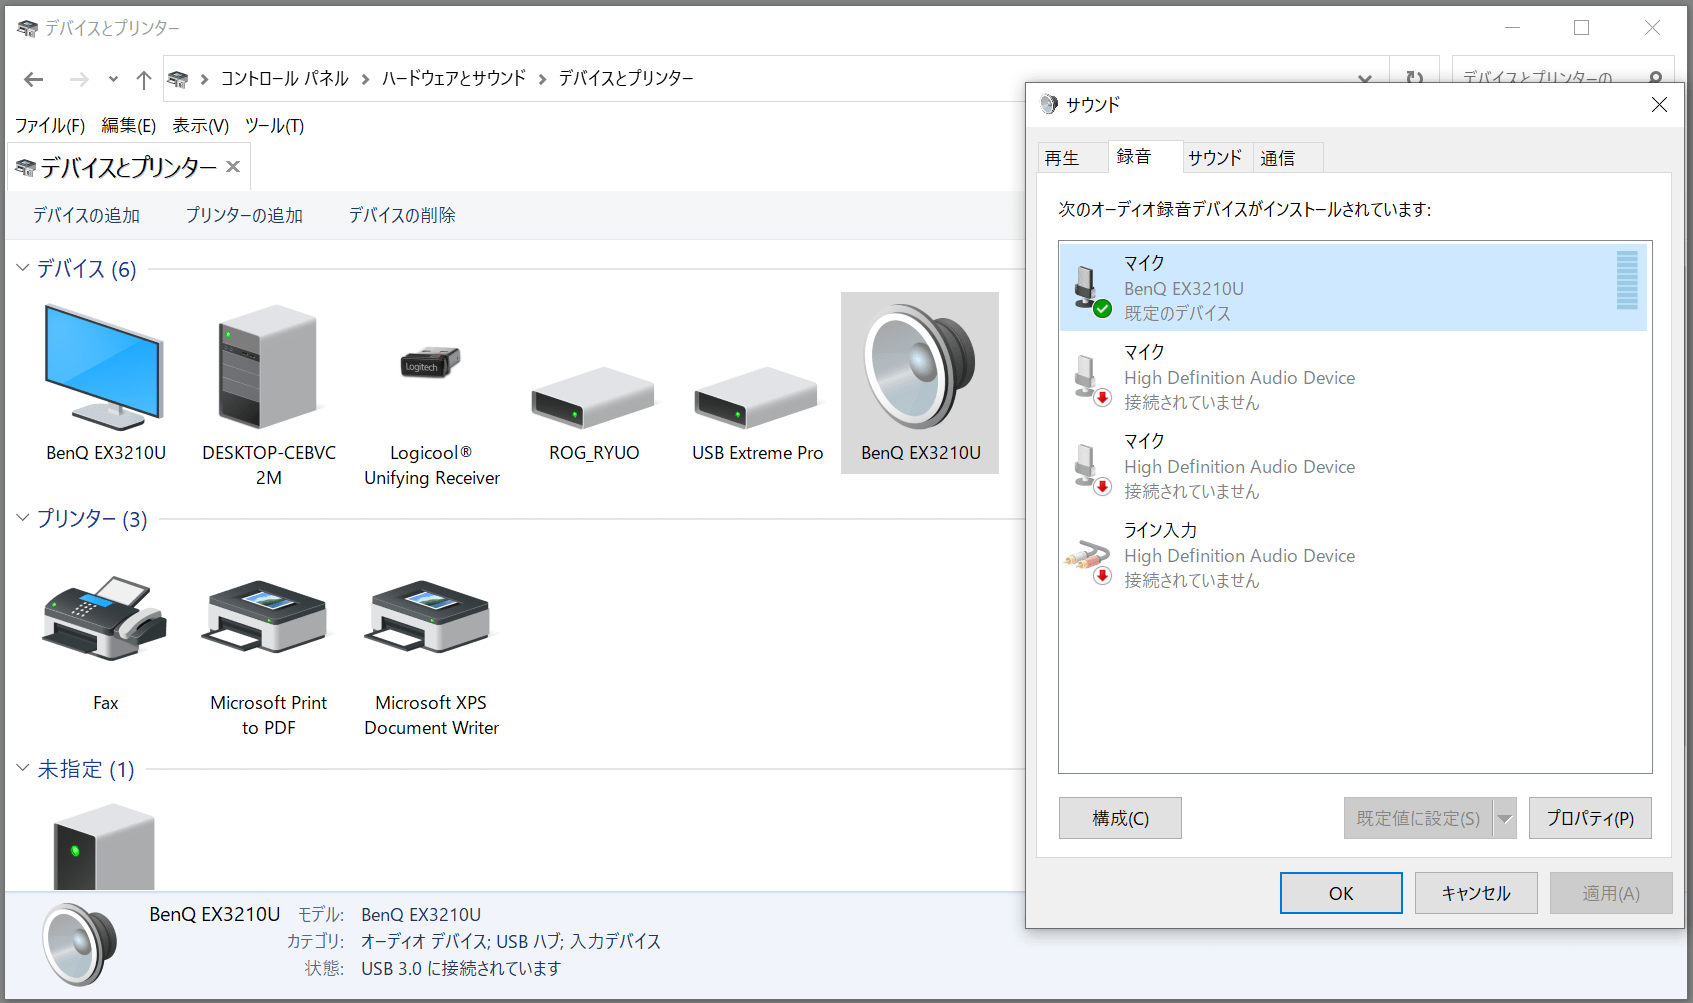Click the 適用(A) button

point(1611,893)
